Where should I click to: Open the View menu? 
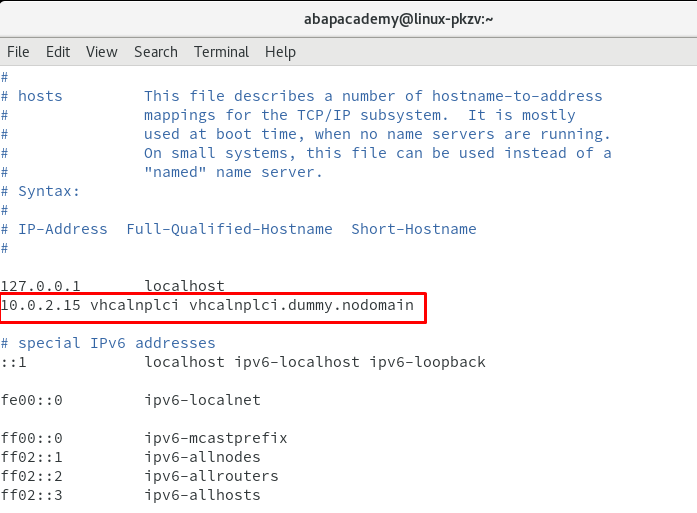102,52
